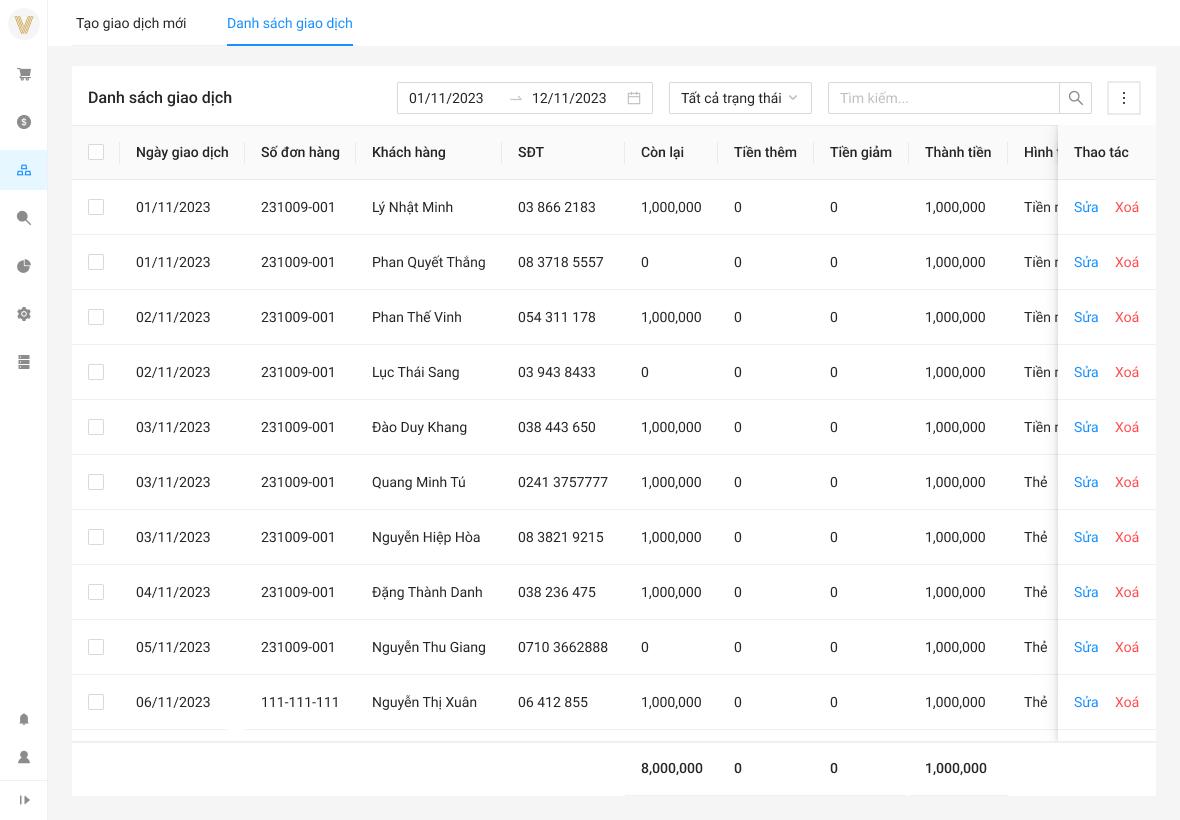Switch to Tạo giao dịch mới tab
Viewport: 1180px width, 820px height.
131,23
